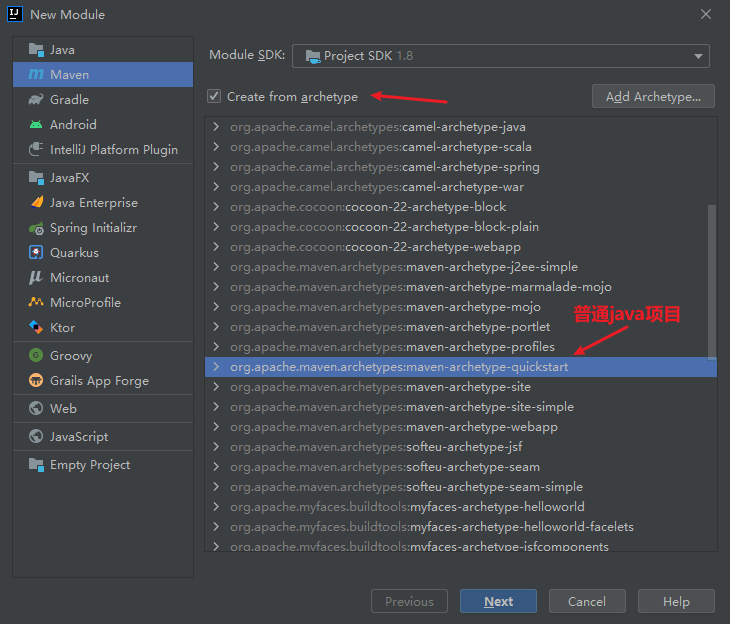Screen dimensions: 730x624
Task: Expand softeu-archetype-jsf chevron
Action: point(216,447)
